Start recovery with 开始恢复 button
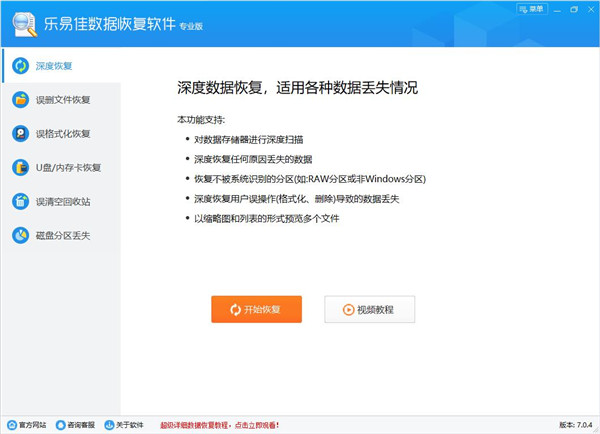 [x=256, y=309]
